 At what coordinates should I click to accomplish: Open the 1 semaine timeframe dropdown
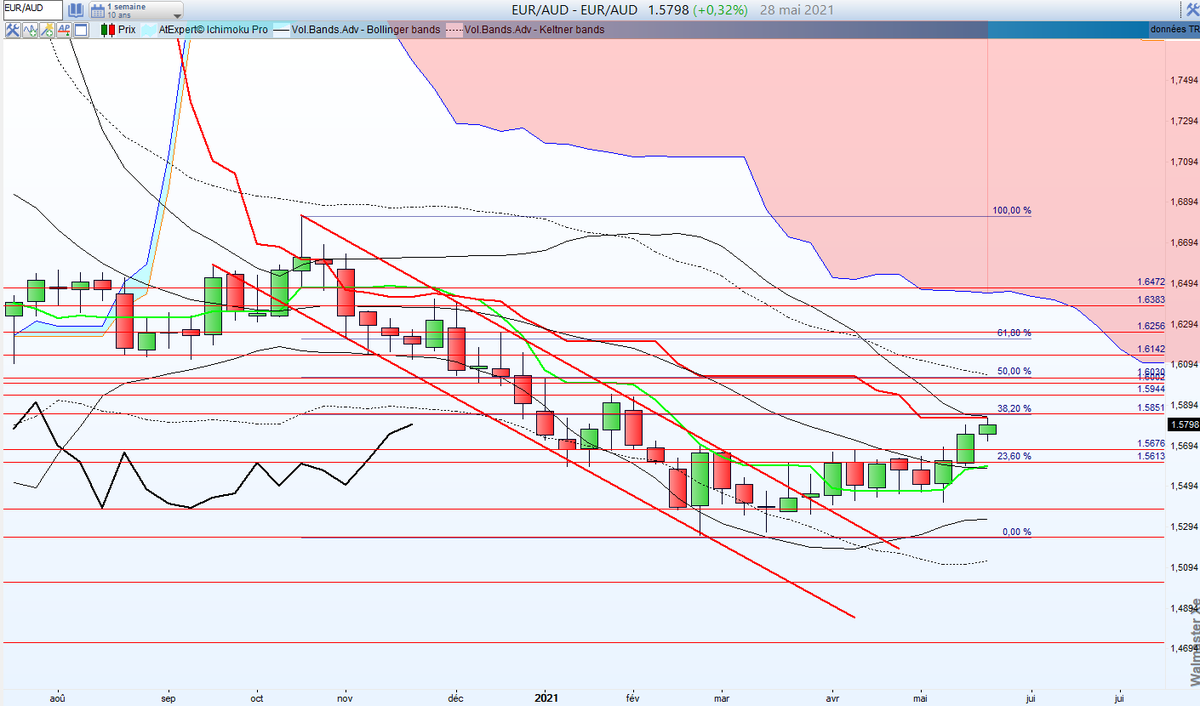click(137, 10)
